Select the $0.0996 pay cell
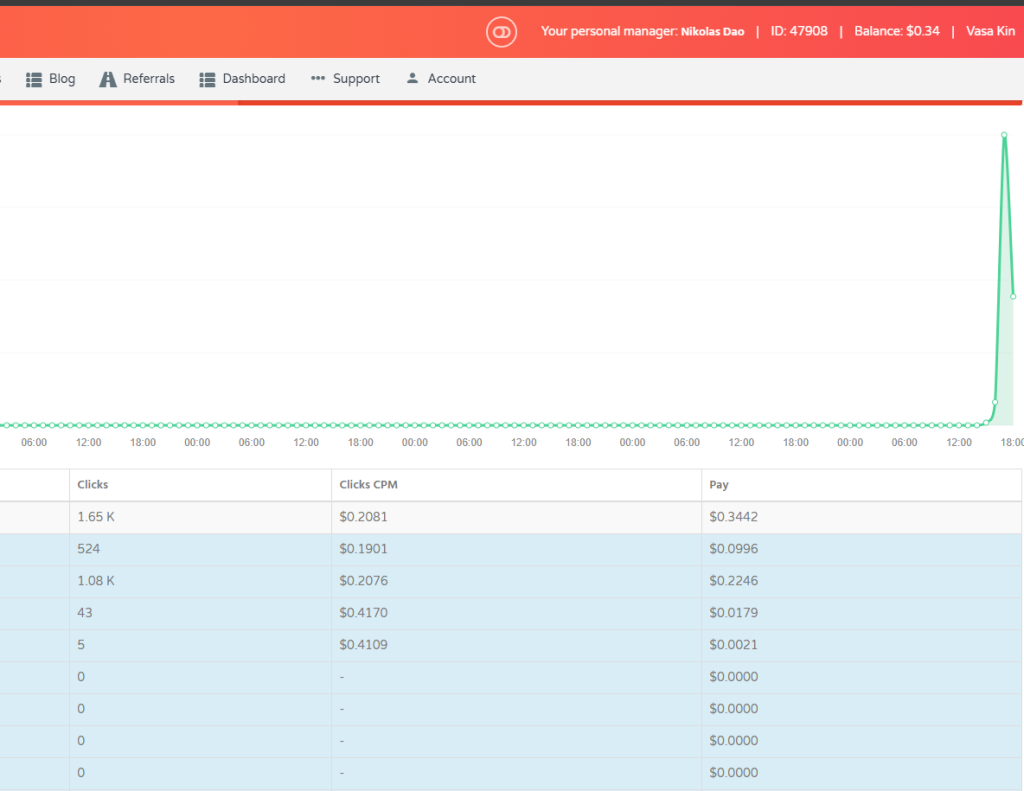Image resolution: width=1024 pixels, height=791 pixels. pos(861,549)
